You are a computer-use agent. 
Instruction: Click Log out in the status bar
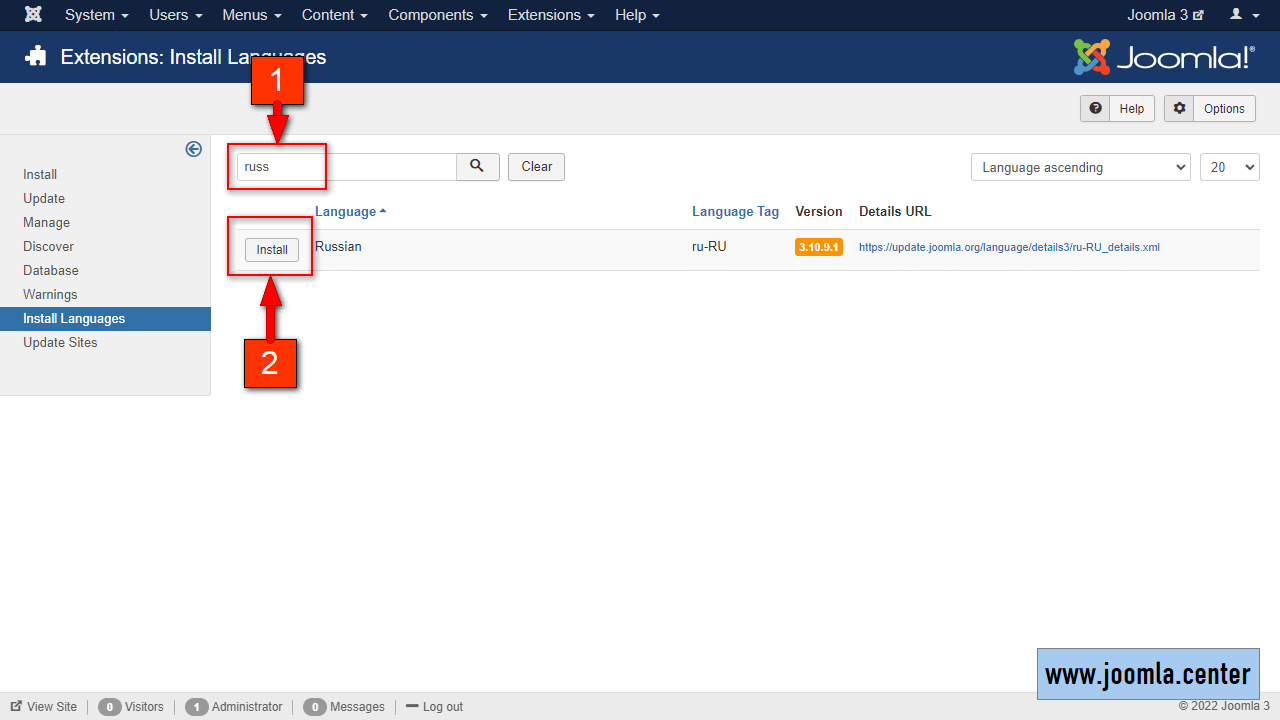coord(435,707)
